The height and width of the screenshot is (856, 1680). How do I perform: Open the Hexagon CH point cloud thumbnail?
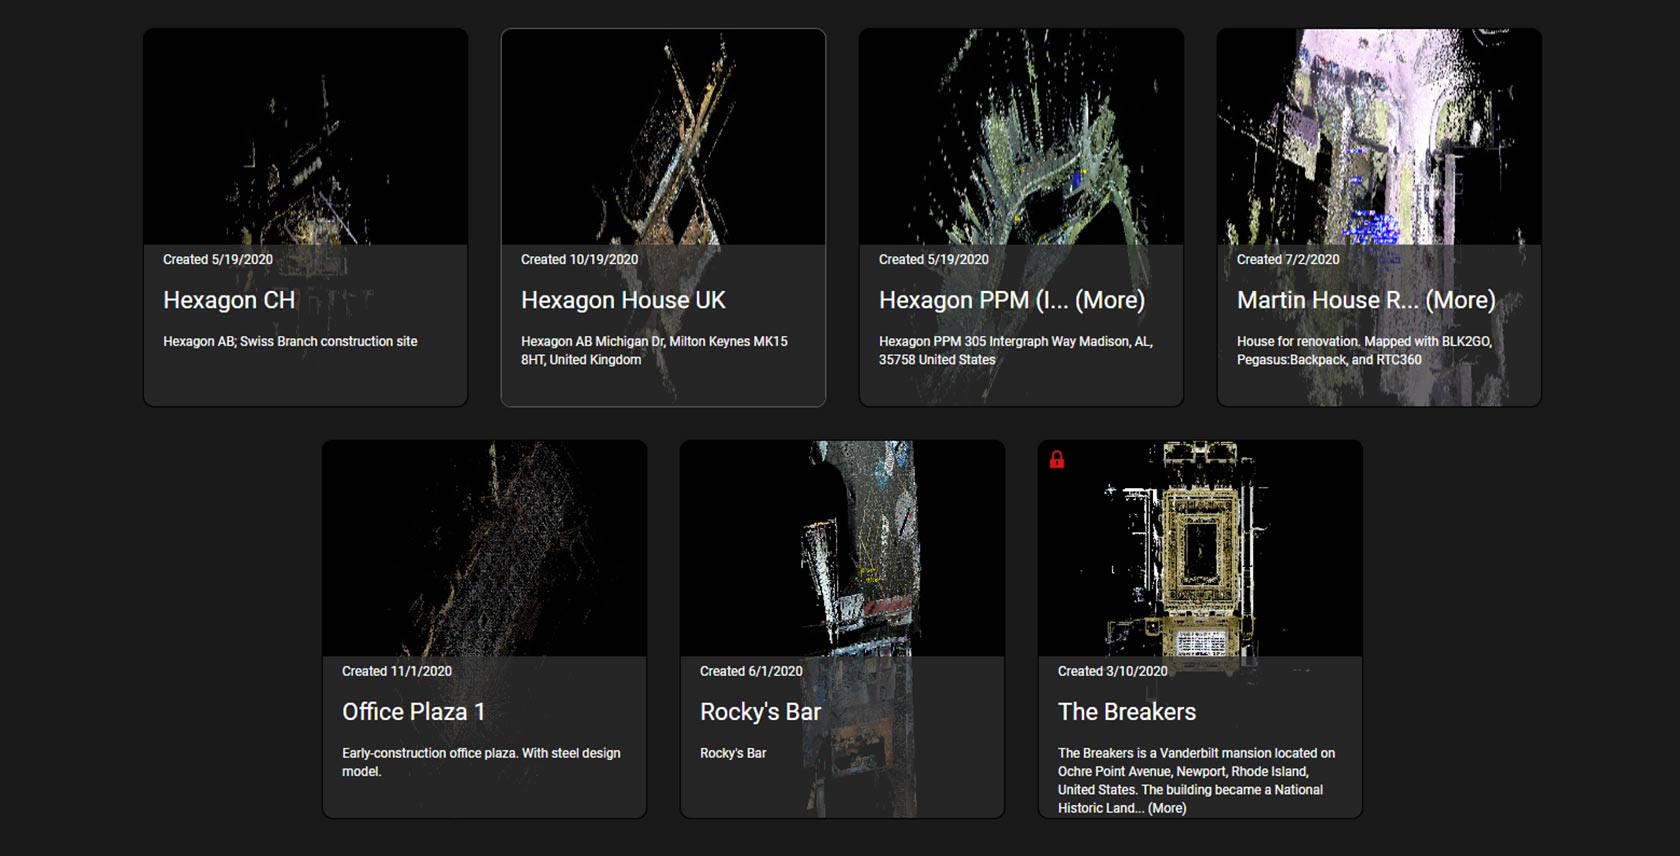click(x=305, y=137)
